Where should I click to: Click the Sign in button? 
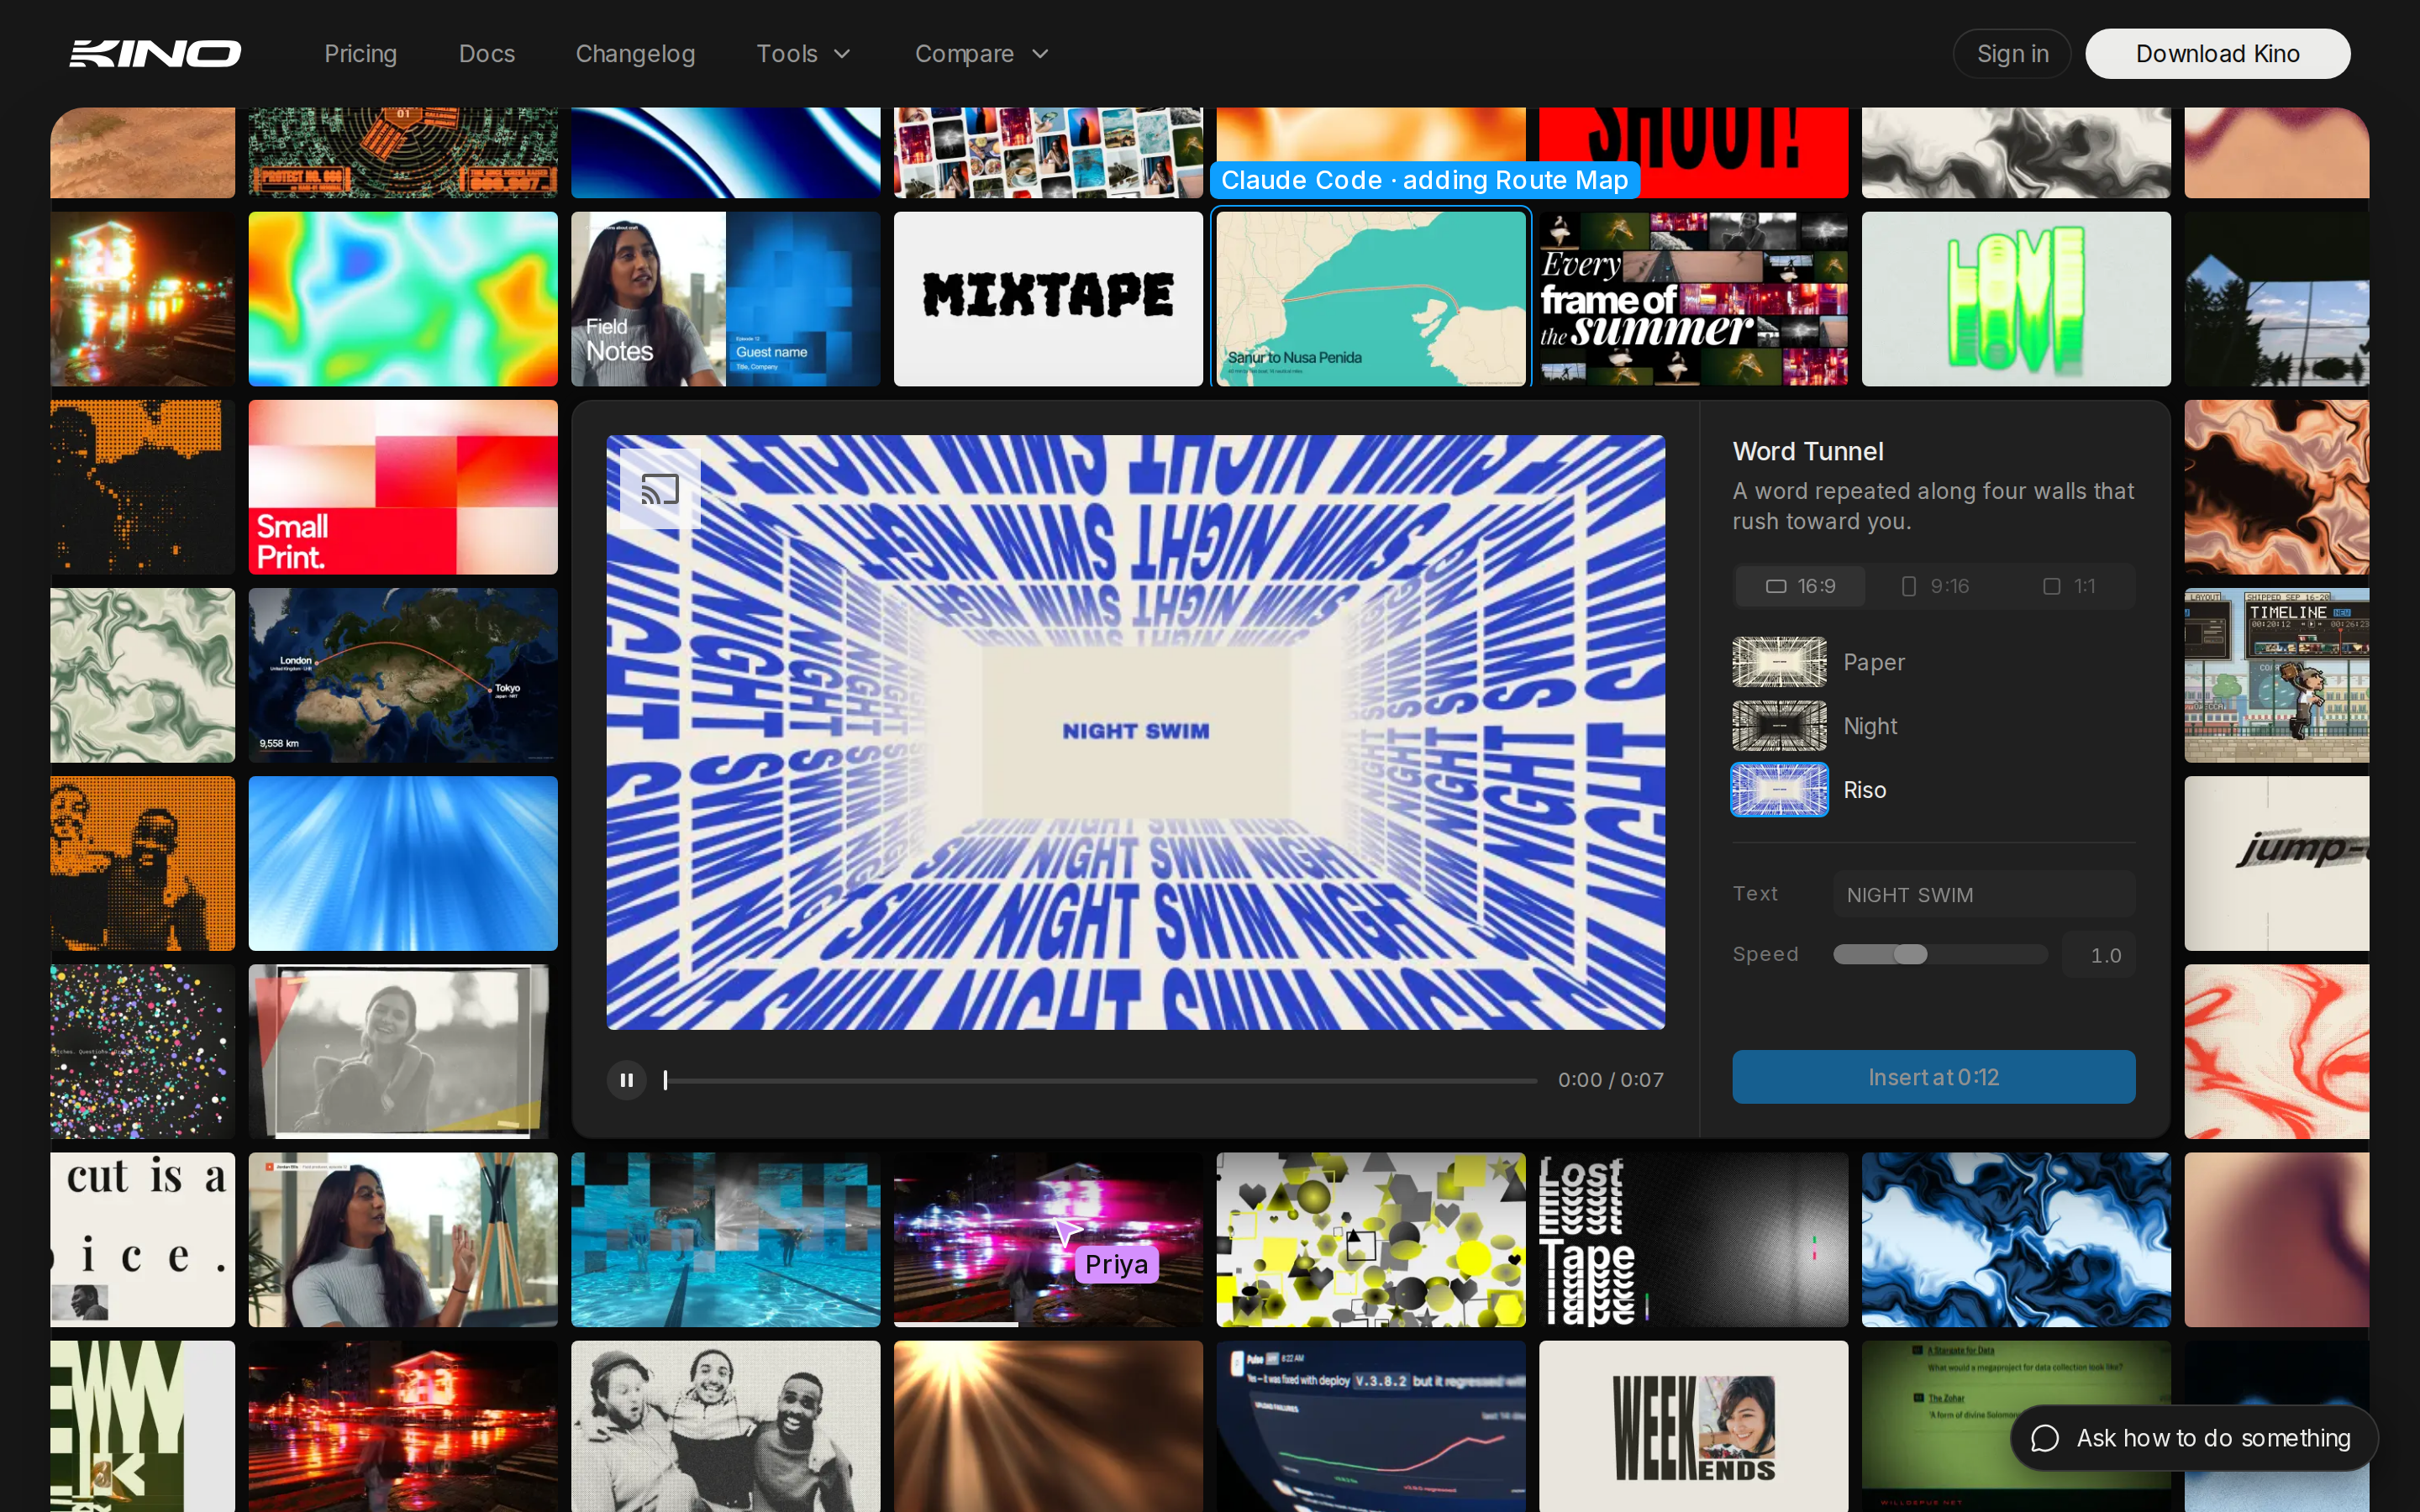(x=2012, y=54)
